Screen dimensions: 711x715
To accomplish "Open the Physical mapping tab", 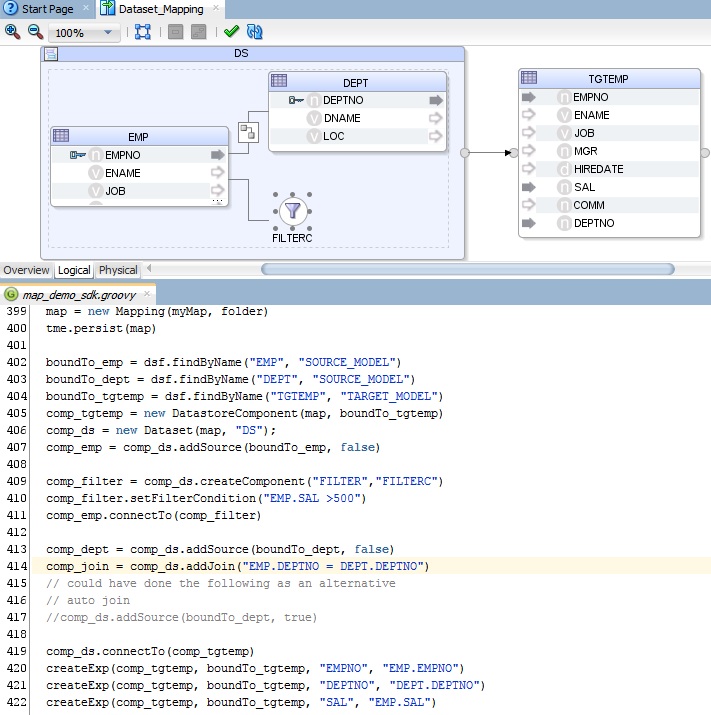I will (118, 270).
